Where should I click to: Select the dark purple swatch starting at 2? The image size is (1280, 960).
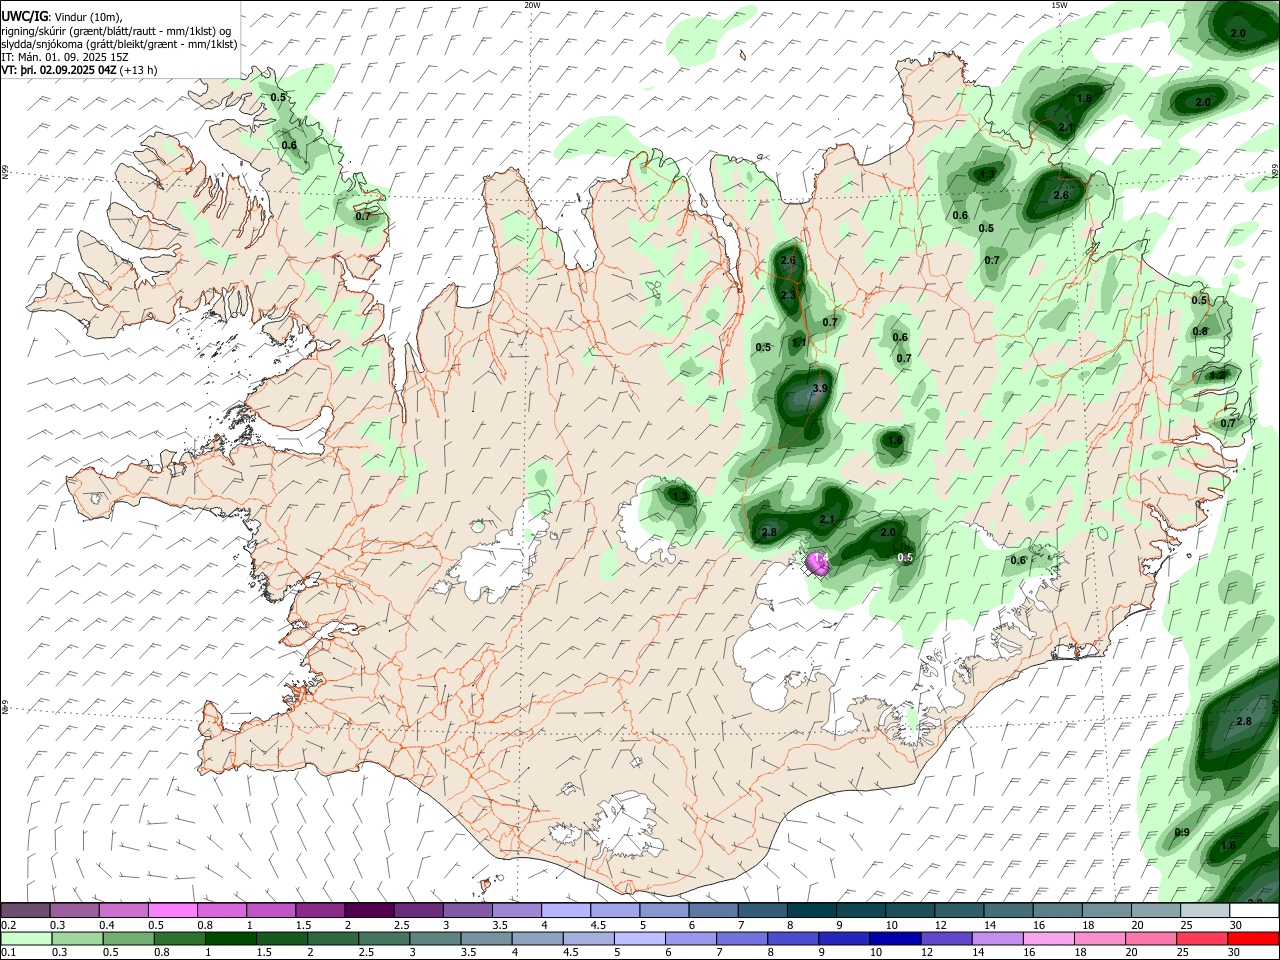(x=369, y=910)
